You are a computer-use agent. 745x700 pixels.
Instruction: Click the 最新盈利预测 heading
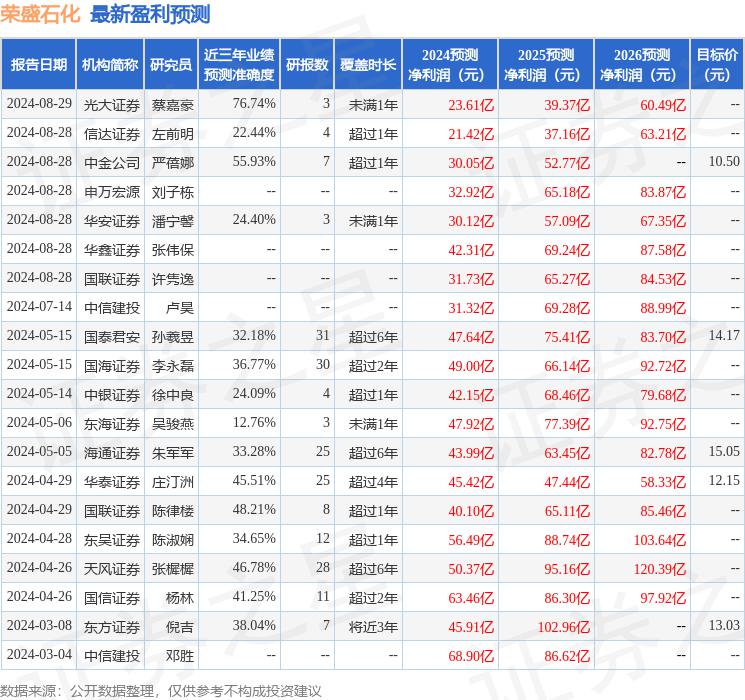coord(150,14)
